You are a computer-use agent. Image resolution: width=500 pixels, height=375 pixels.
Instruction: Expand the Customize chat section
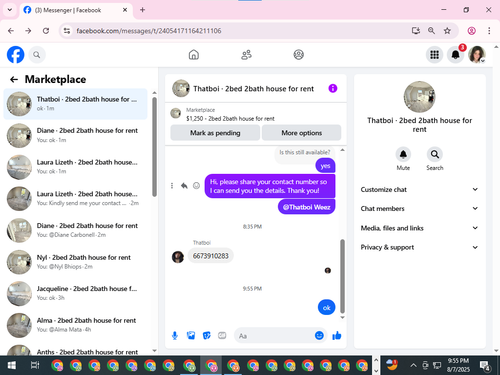coord(419,189)
